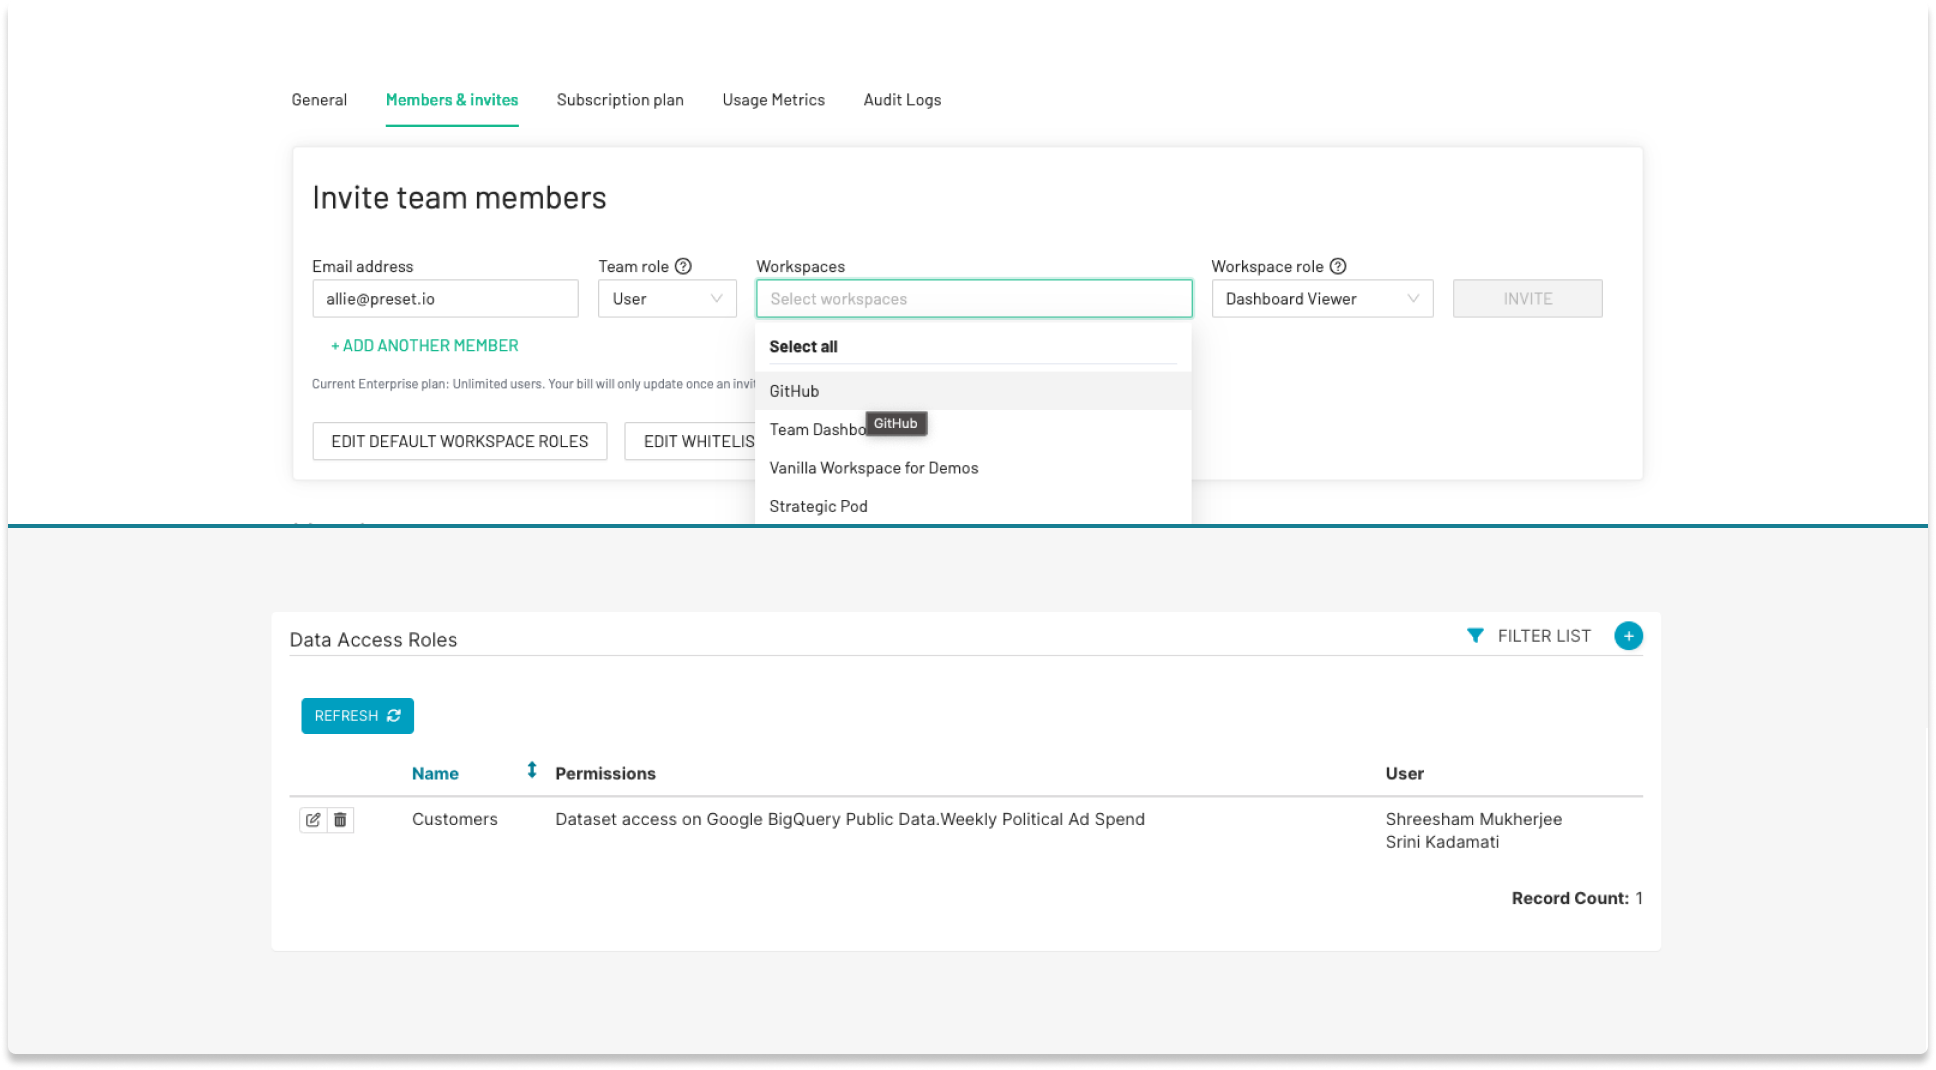This screenshot has width=1936, height=1070.
Task: Click the trash icon for Customers role
Action: click(340, 820)
